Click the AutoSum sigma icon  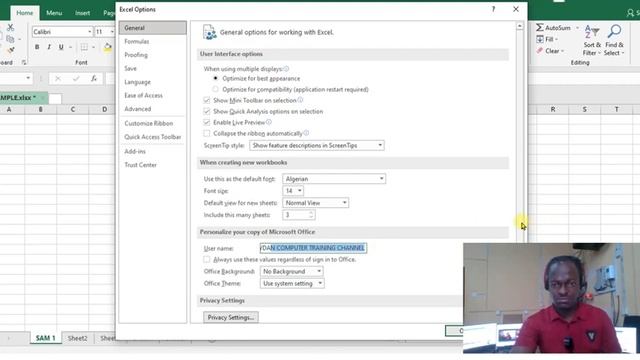coord(540,27)
